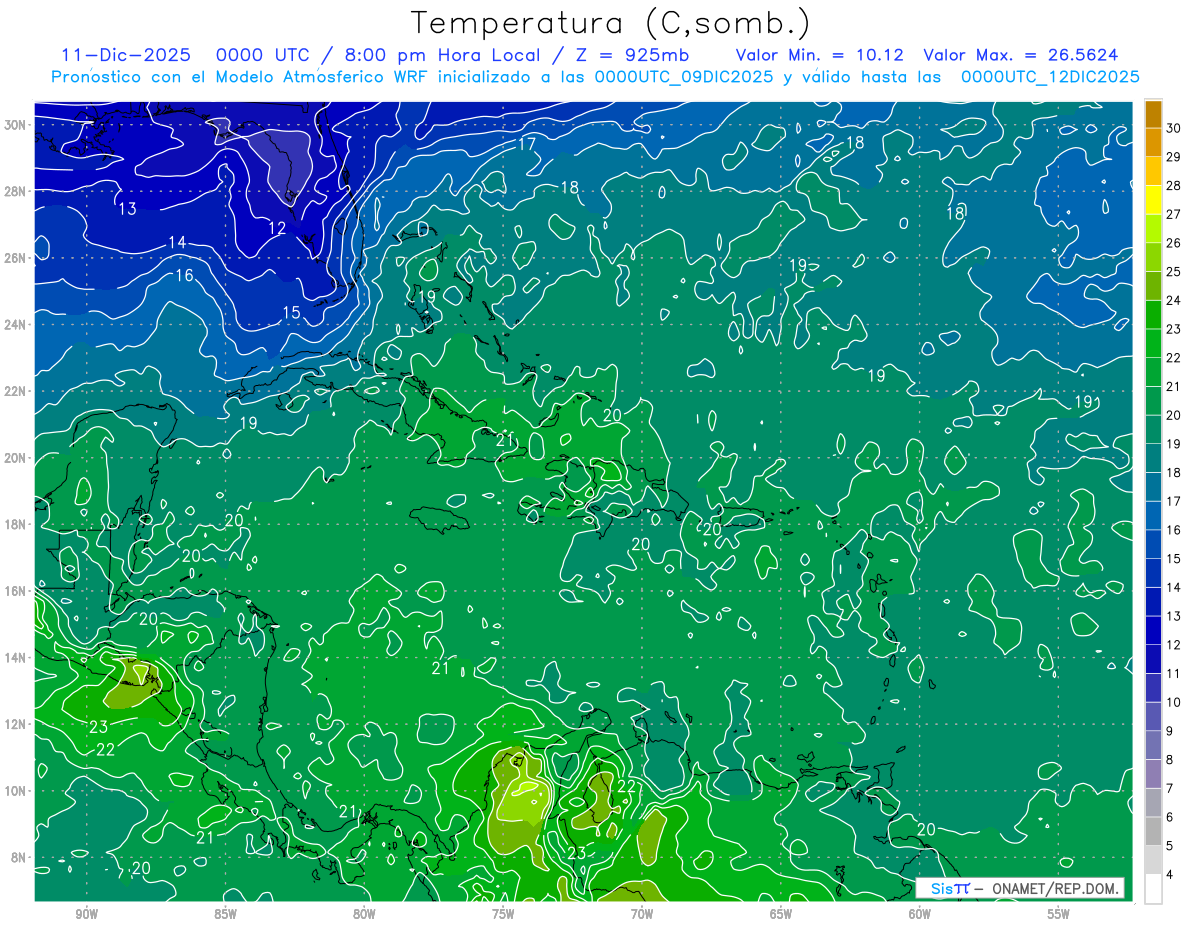Click the '8N' latitude axis label

(x=19, y=857)
